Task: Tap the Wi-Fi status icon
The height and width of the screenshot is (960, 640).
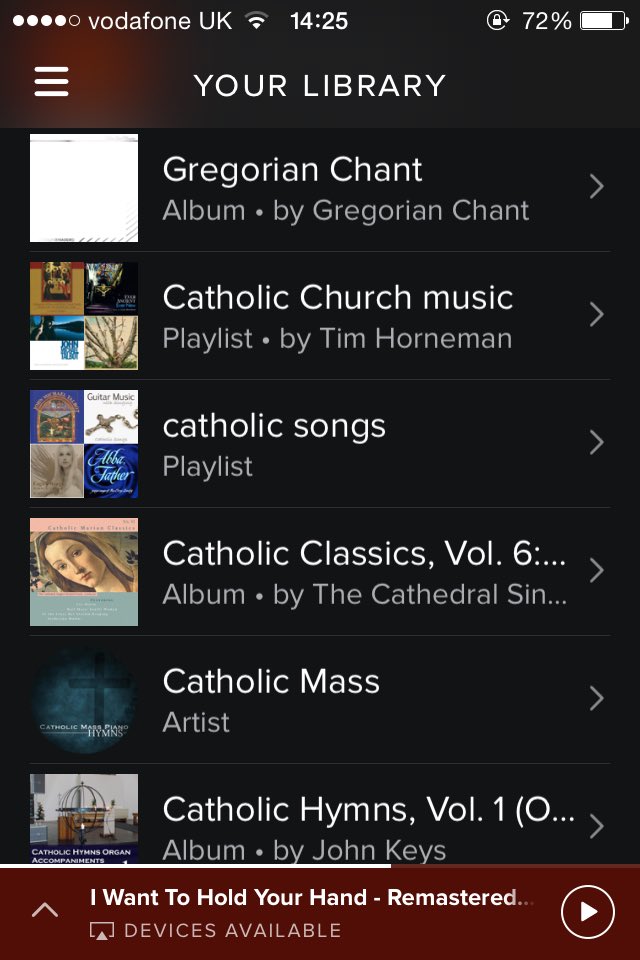Action: (x=257, y=21)
